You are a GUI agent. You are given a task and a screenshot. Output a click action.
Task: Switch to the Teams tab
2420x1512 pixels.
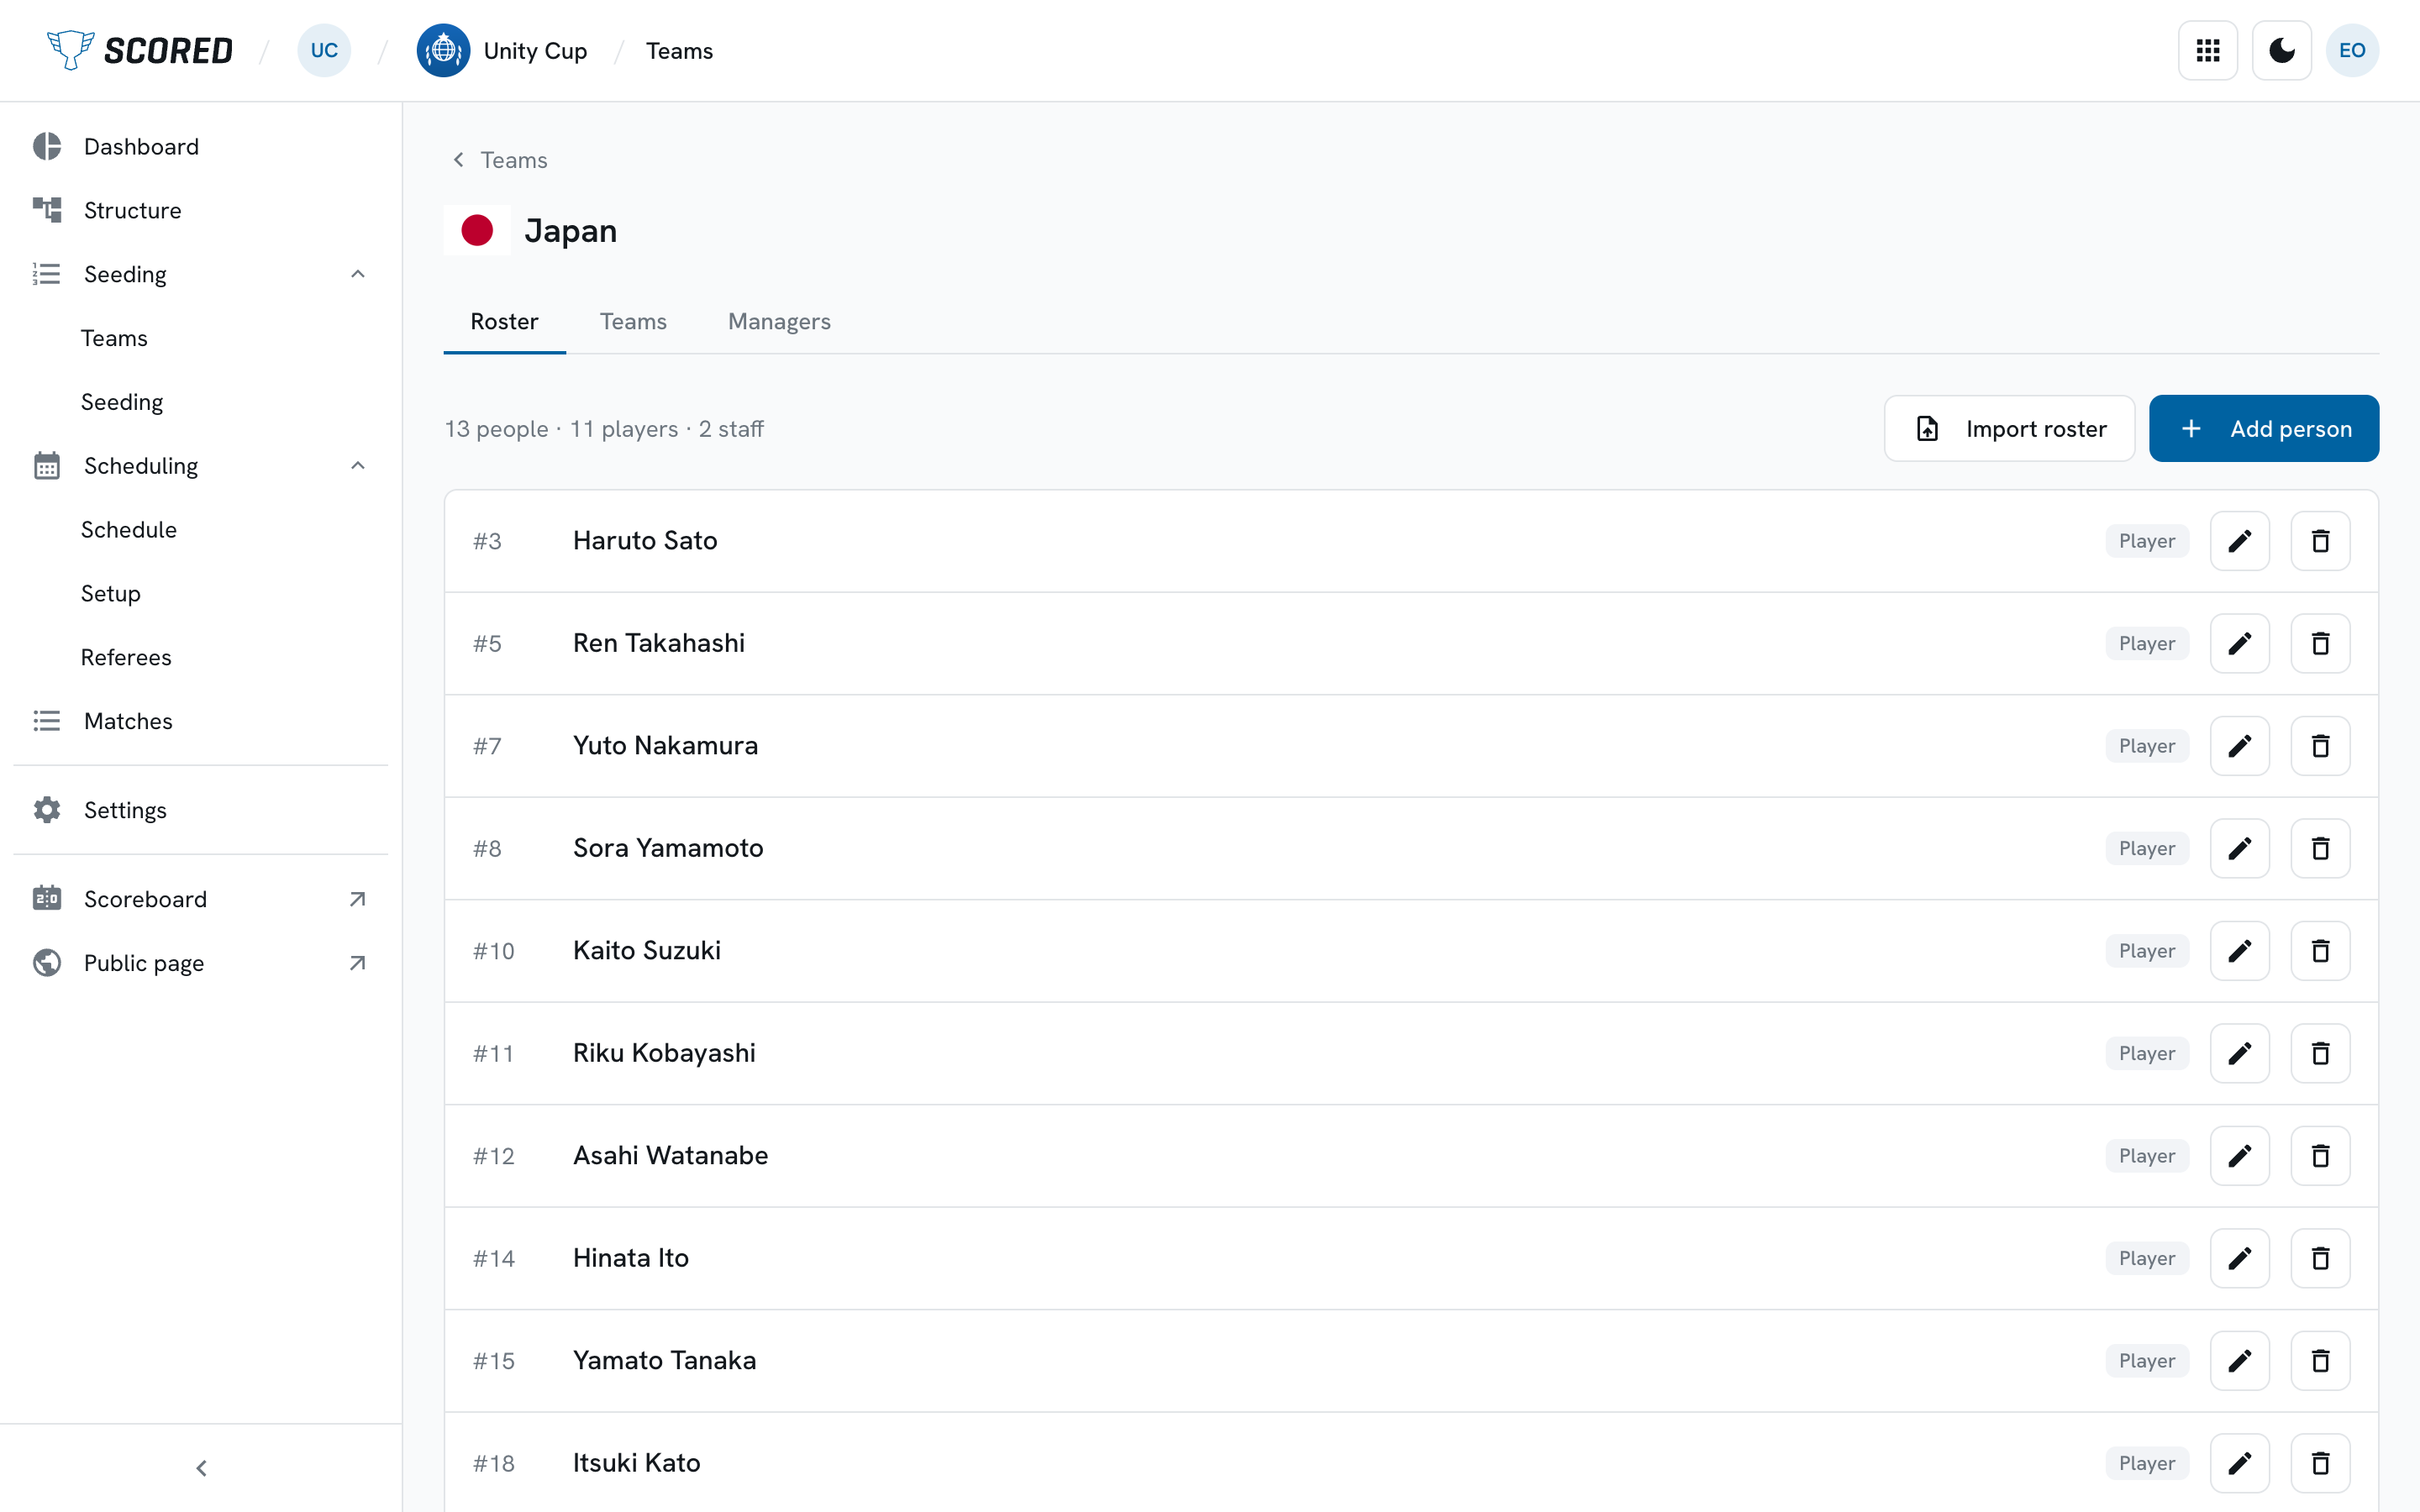pos(633,321)
